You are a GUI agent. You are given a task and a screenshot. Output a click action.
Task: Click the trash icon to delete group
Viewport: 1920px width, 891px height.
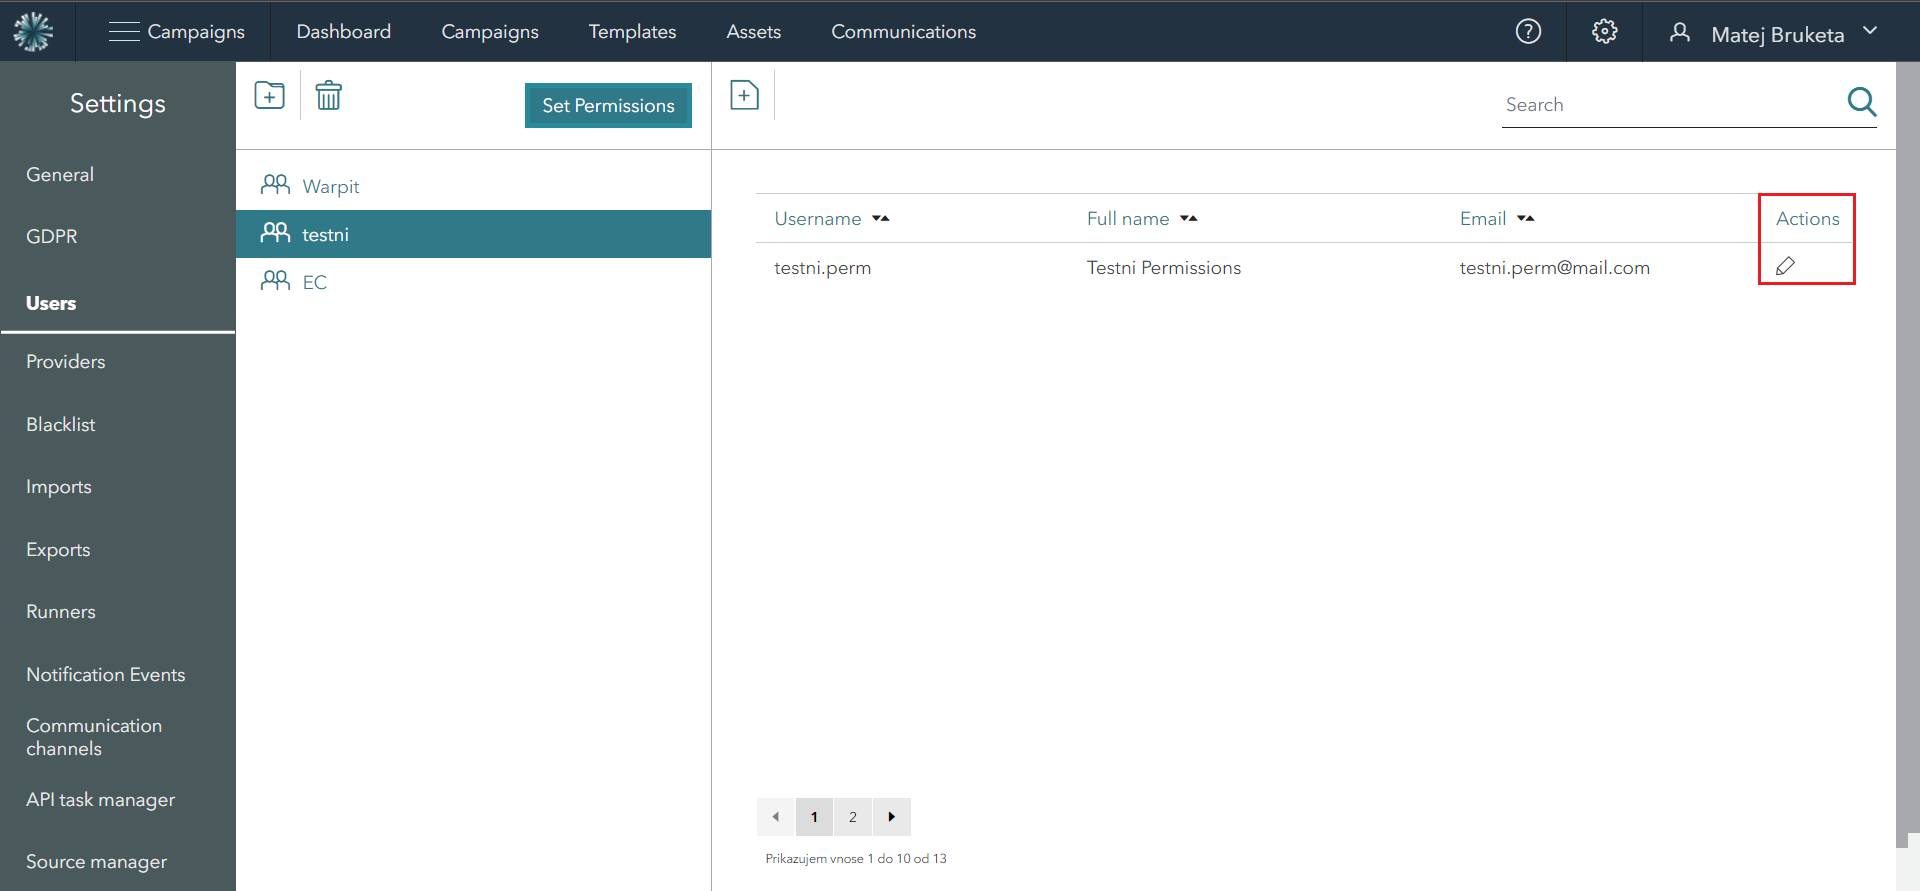click(x=328, y=96)
